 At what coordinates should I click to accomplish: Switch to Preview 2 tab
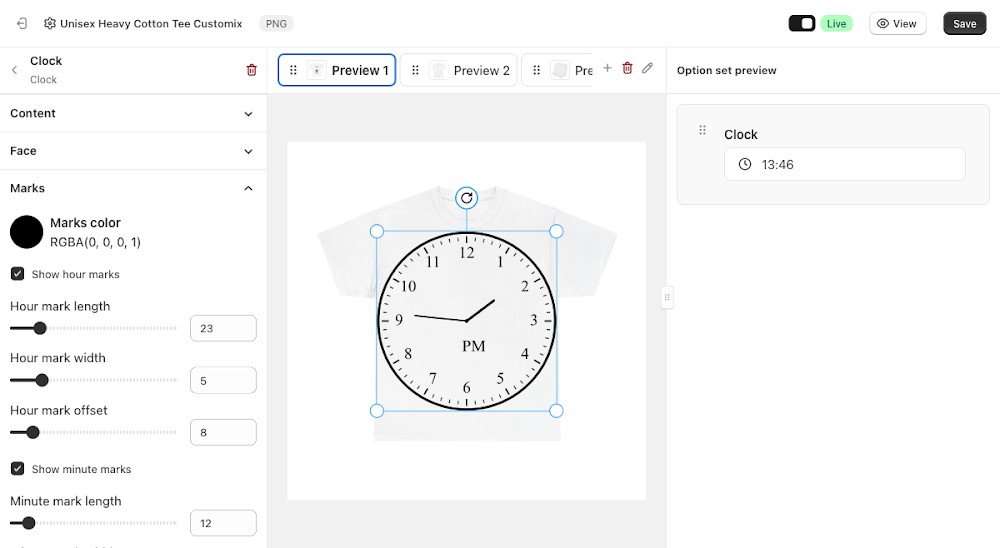point(459,70)
